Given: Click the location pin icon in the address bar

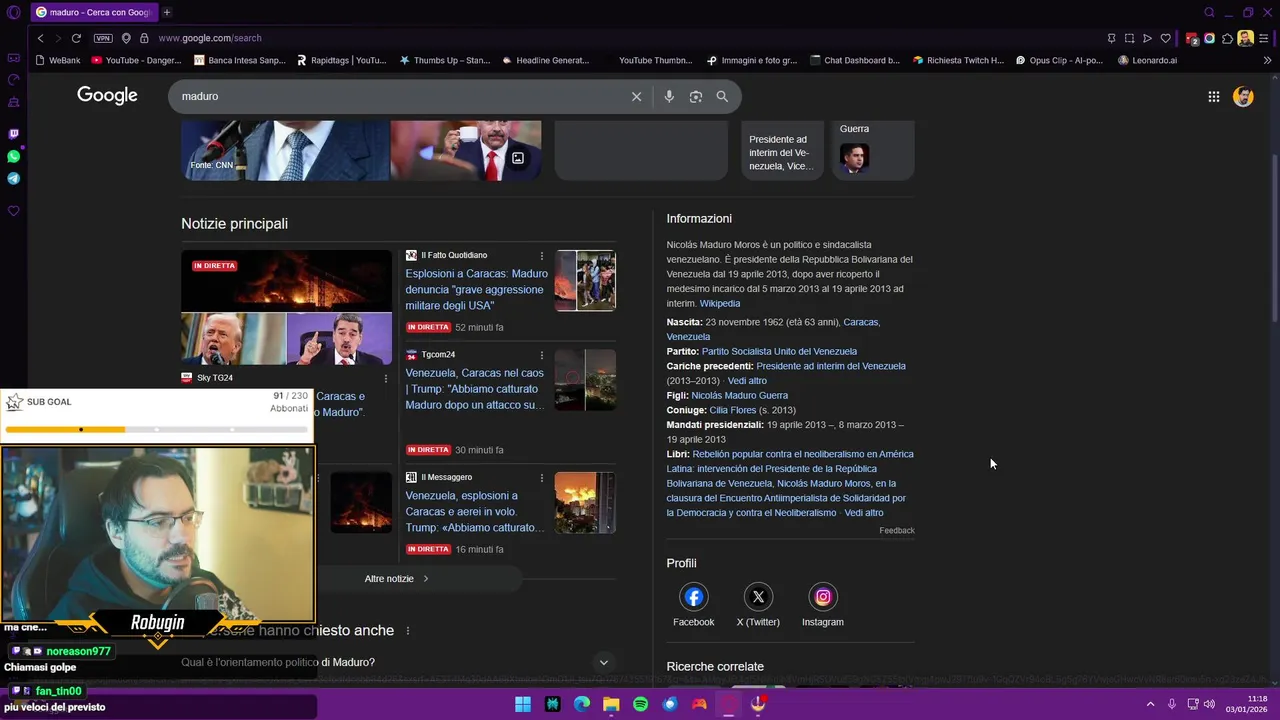Looking at the screenshot, I should click(x=126, y=38).
